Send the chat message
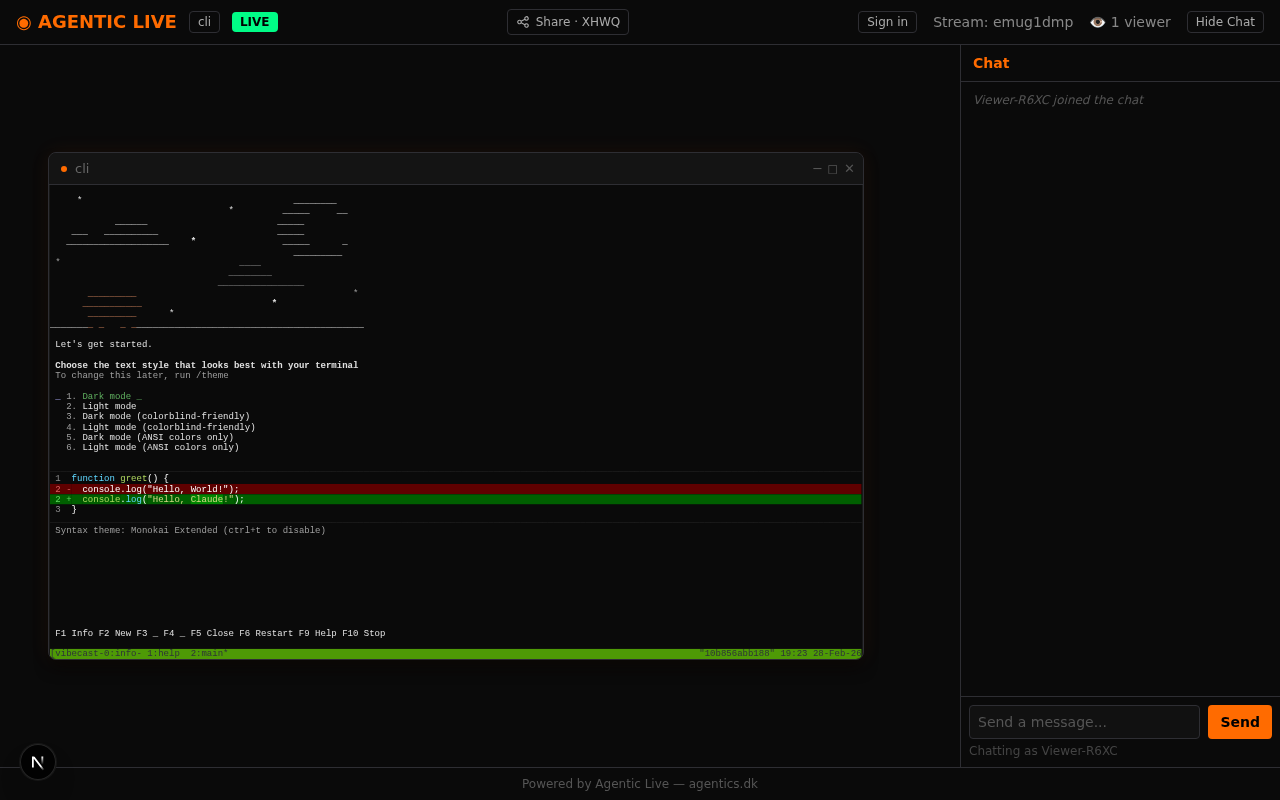The image size is (1280, 800). coord(1239,722)
